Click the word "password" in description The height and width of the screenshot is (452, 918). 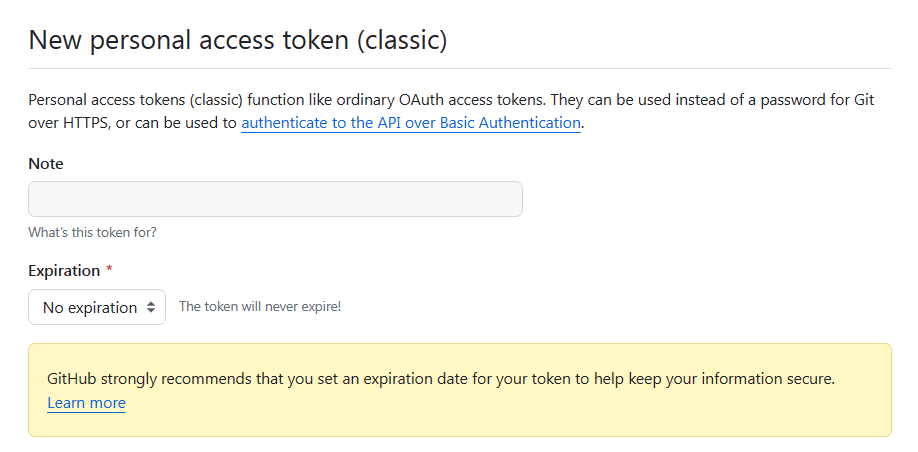click(774, 100)
